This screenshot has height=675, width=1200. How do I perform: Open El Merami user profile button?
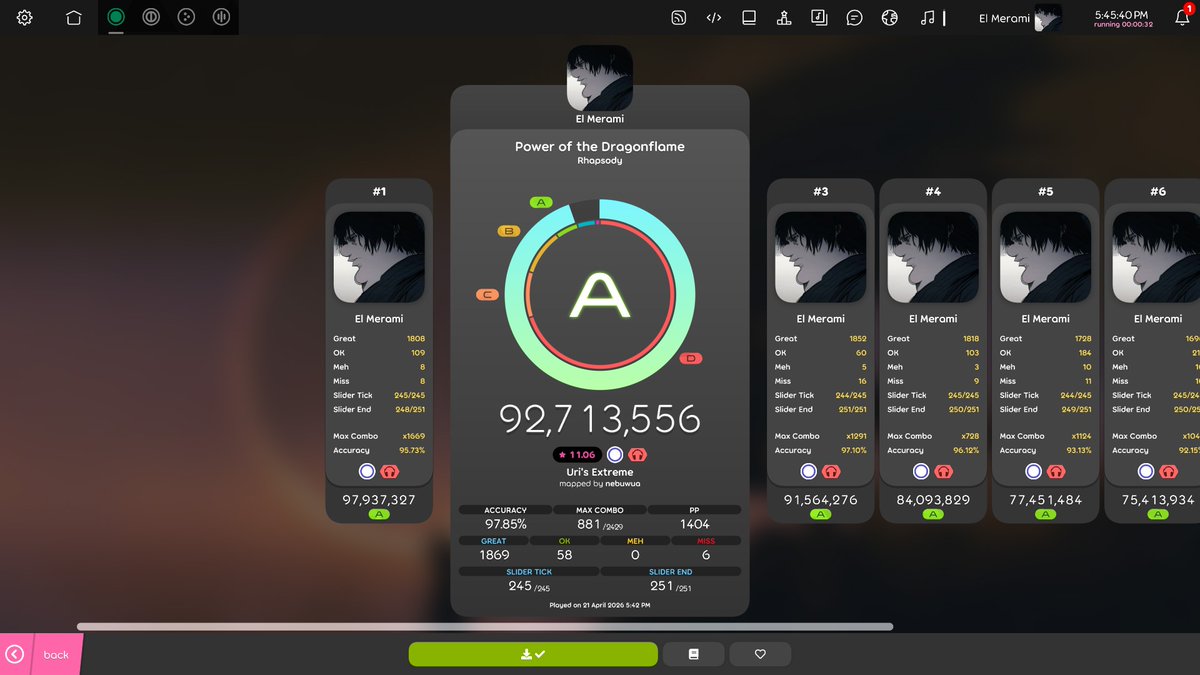click(1020, 17)
